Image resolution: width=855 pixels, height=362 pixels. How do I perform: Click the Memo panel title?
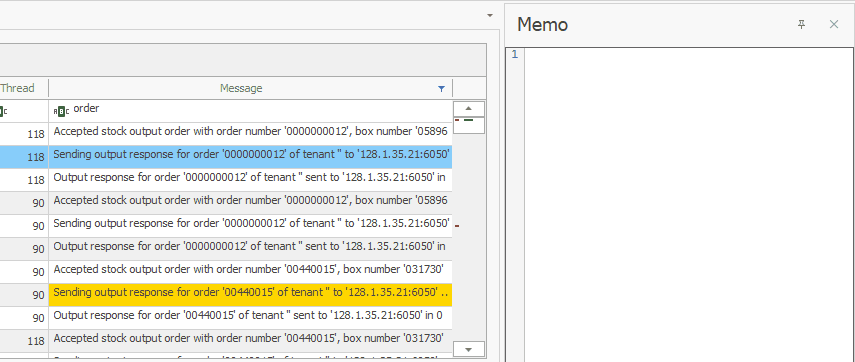tap(543, 25)
